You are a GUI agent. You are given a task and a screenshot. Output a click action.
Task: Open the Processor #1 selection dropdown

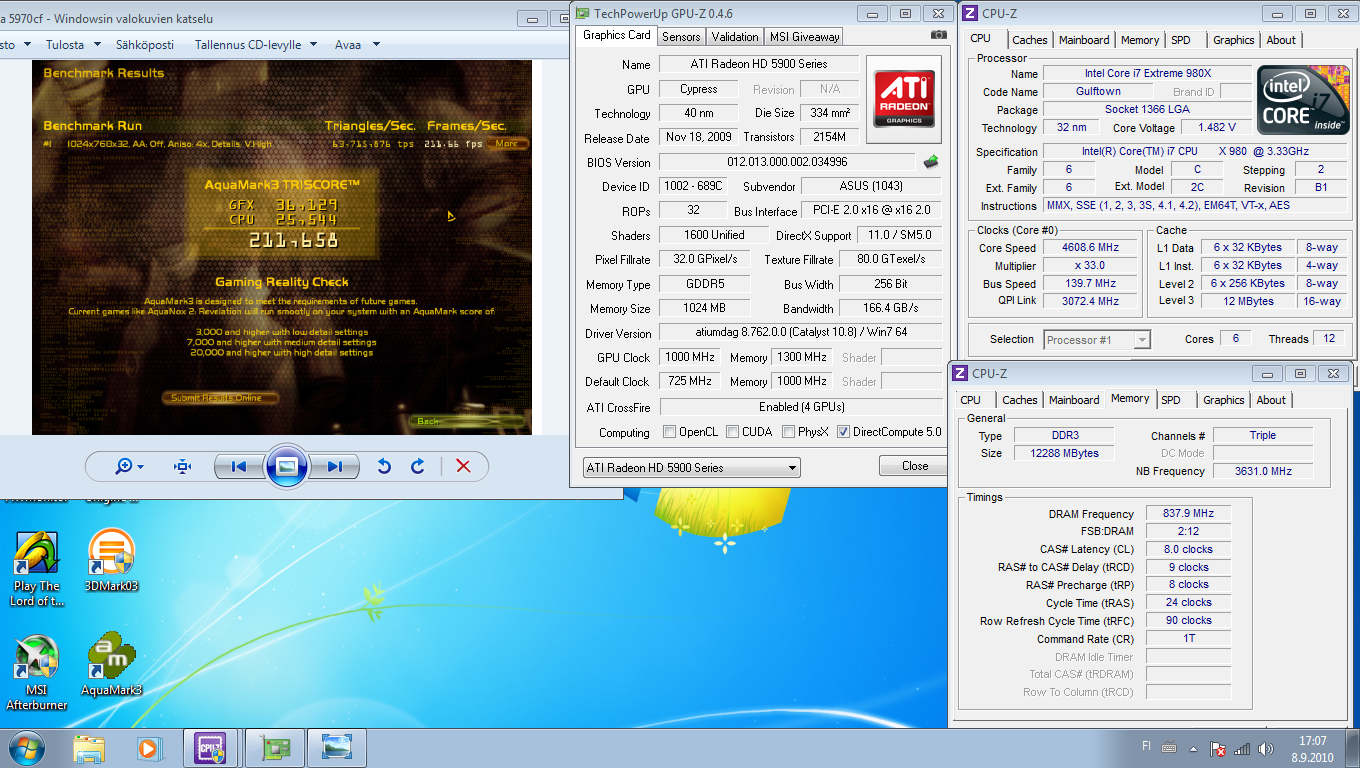click(1097, 340)
